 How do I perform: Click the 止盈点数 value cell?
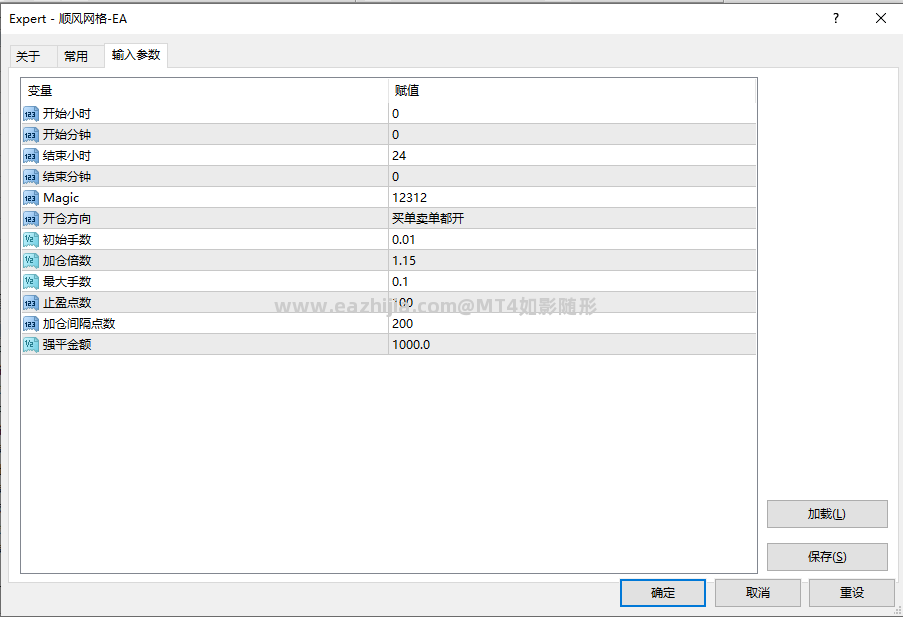[572, 303]
